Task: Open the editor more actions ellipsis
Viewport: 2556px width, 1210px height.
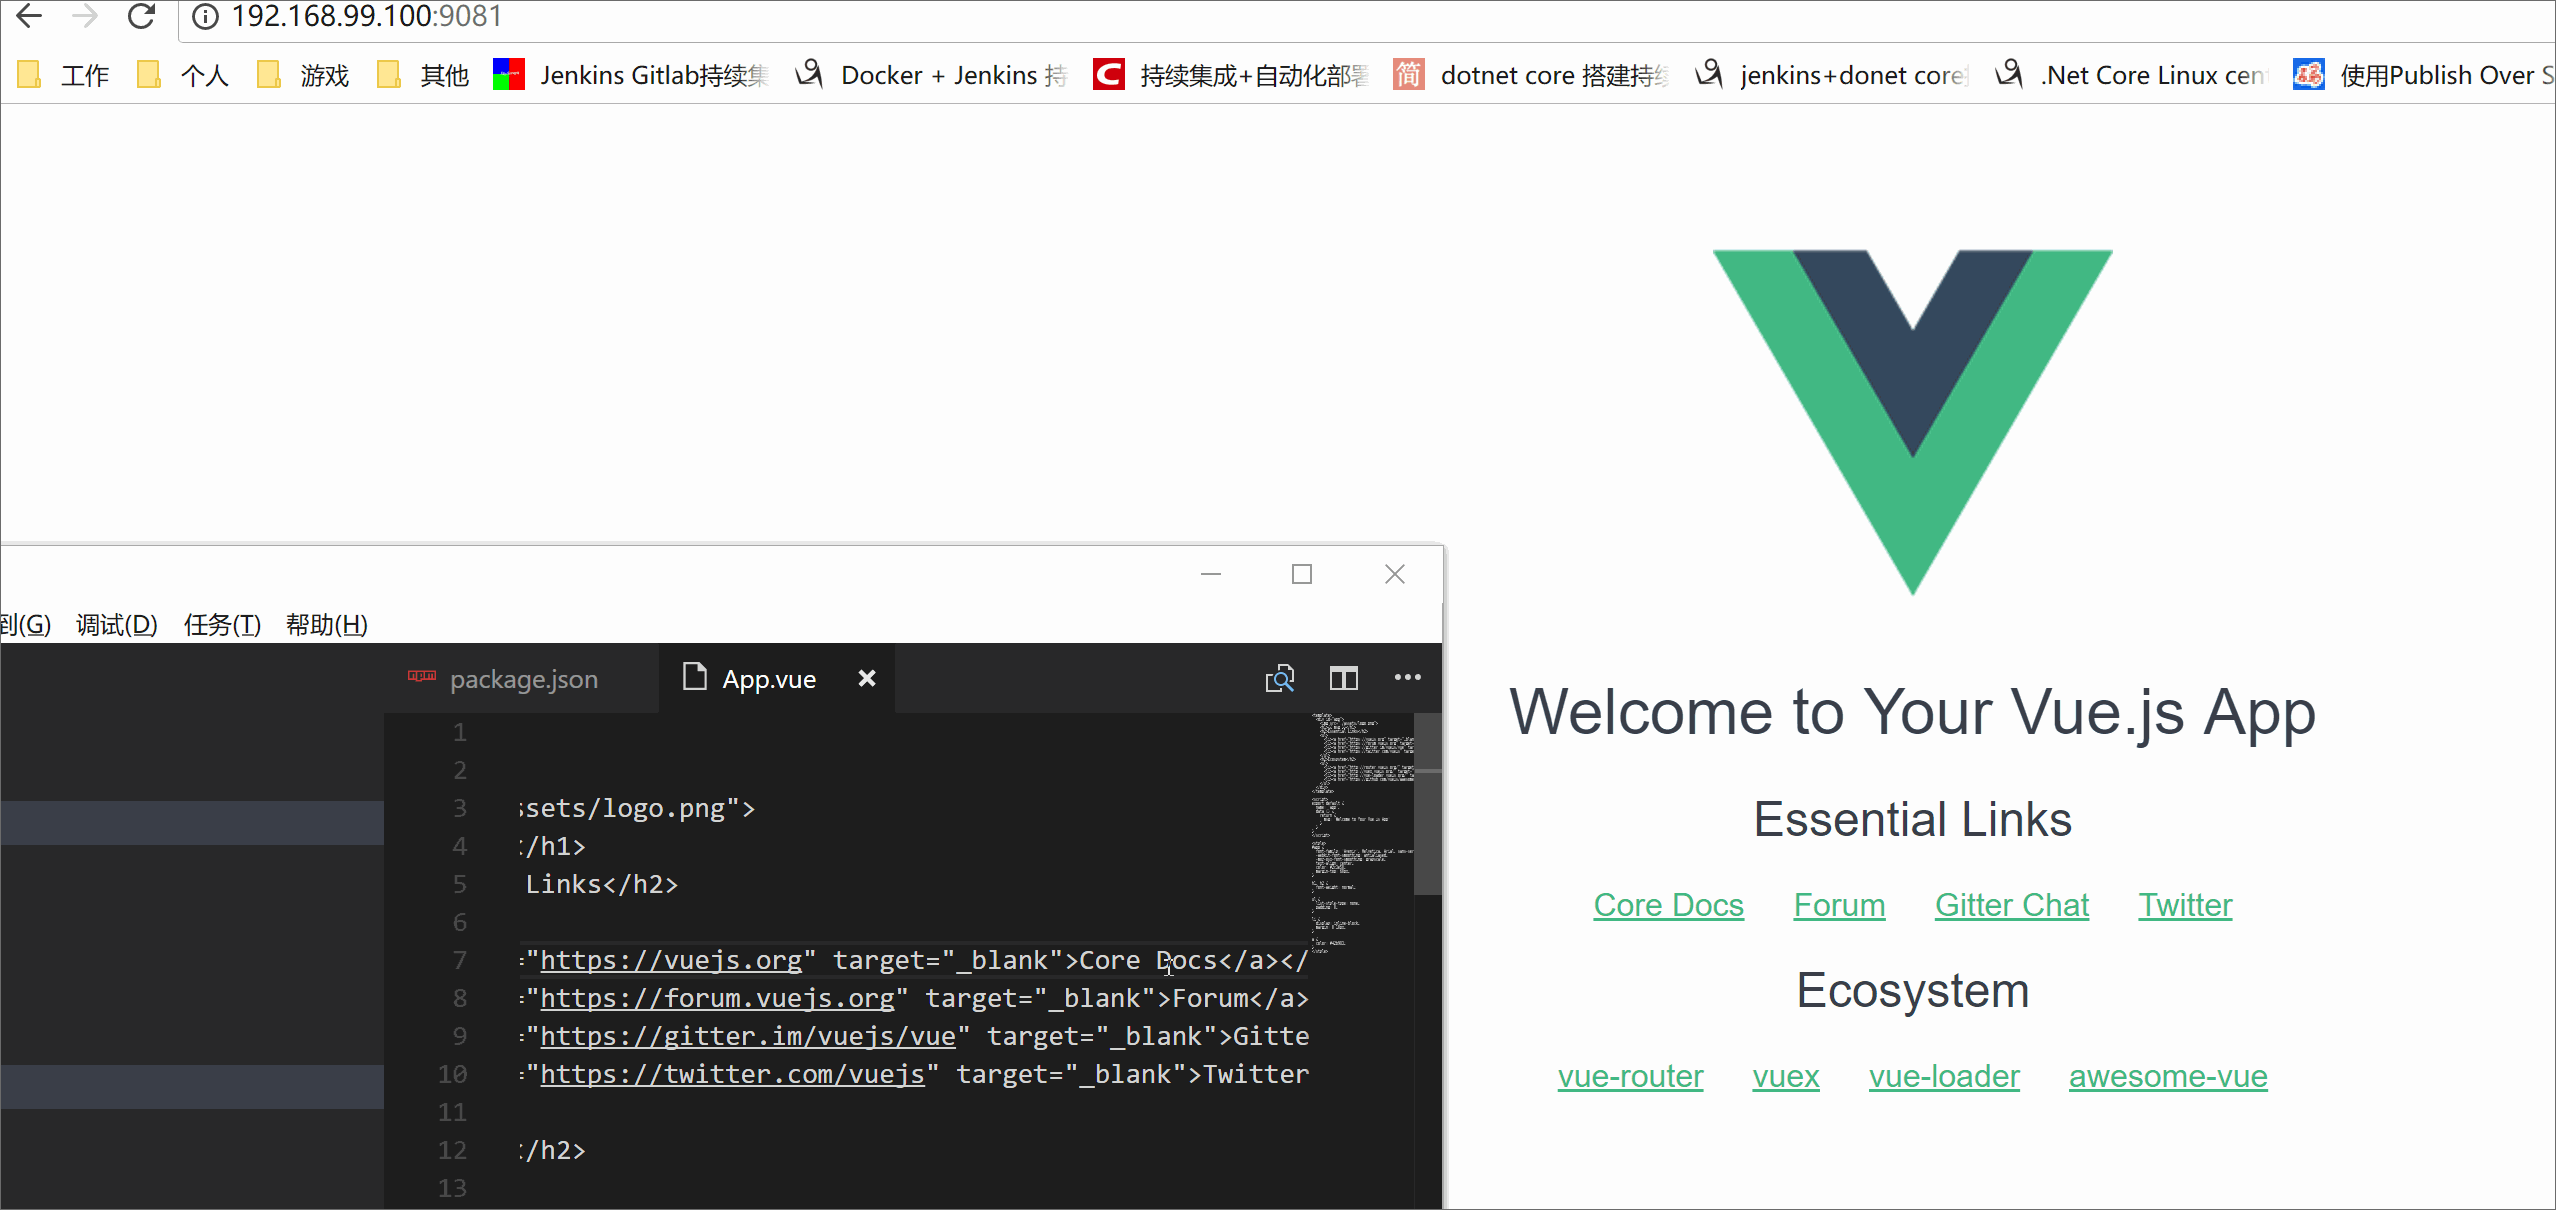Action: point(1407,678)
